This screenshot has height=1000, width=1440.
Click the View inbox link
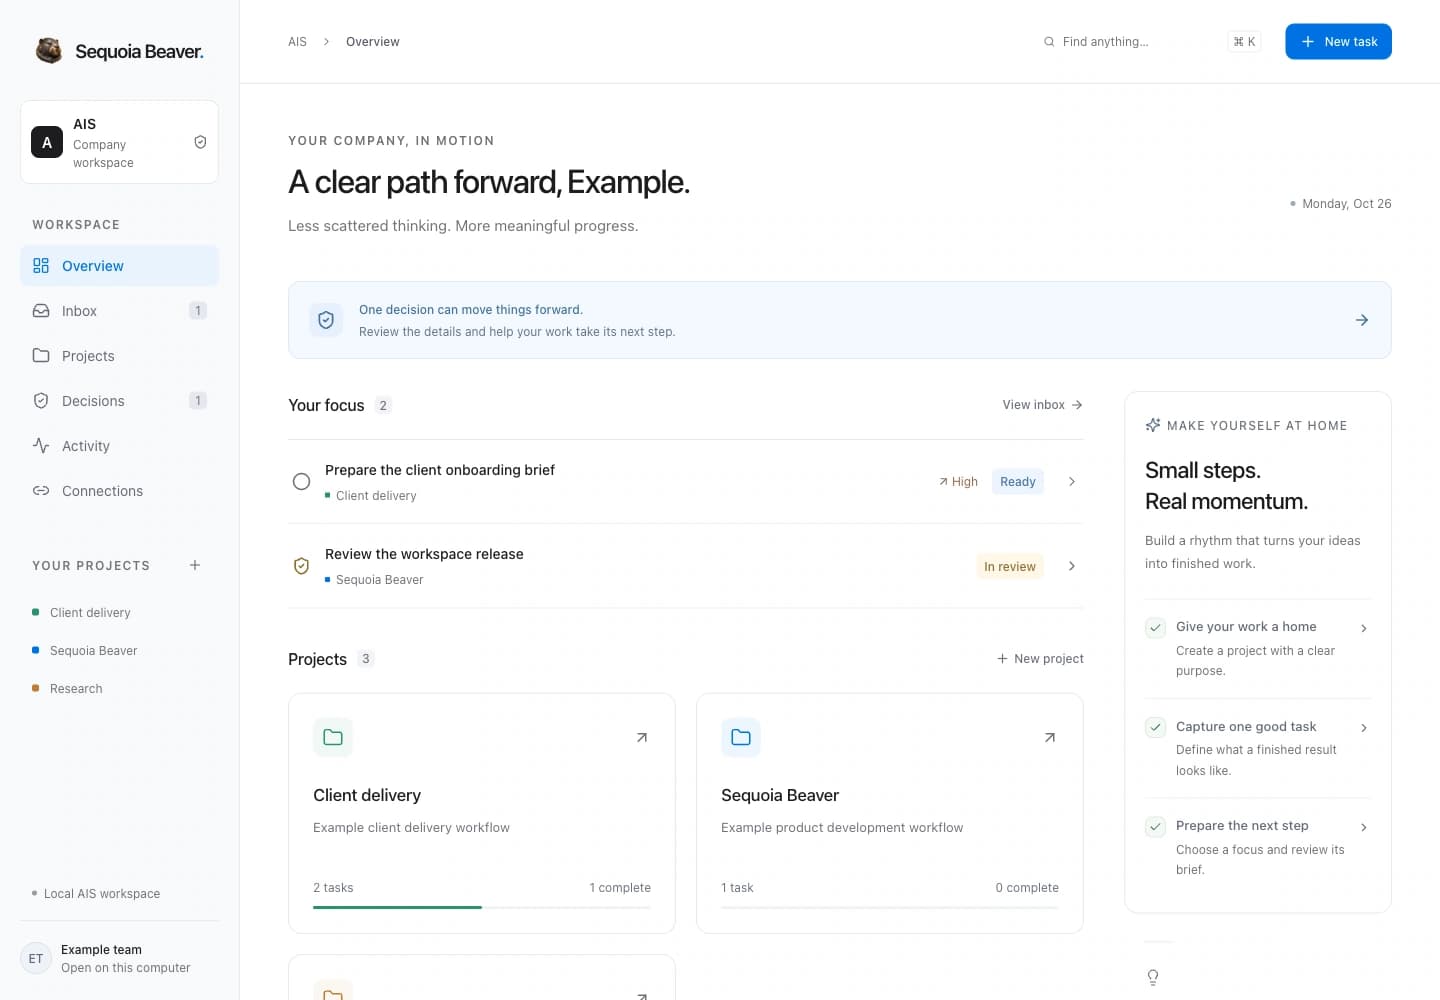pyautogui.click(x=1042, y=405)
